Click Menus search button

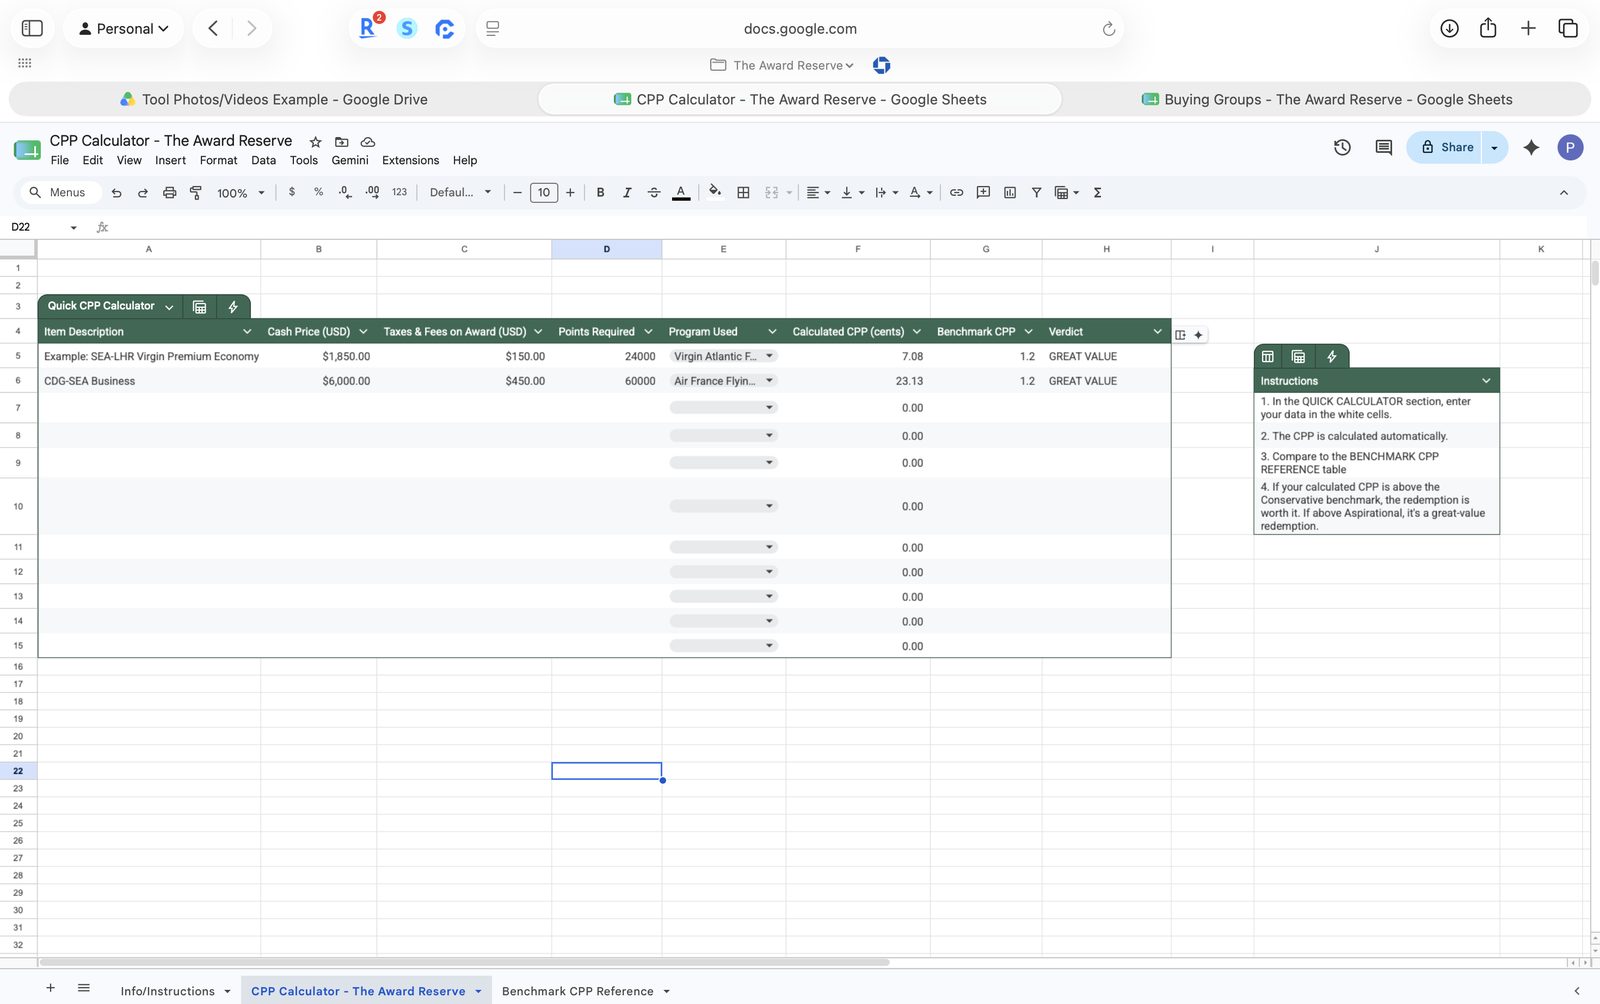(x=59, y=193)
